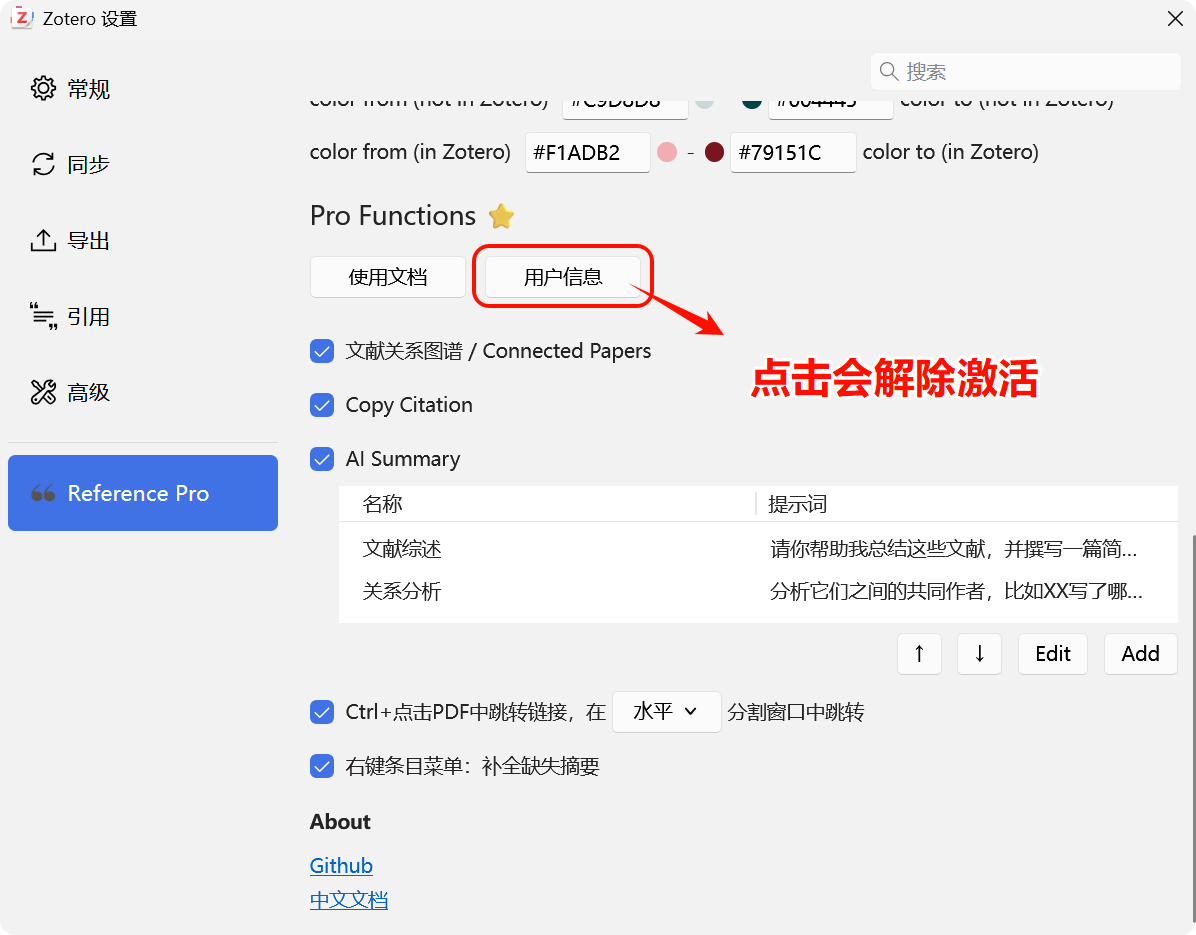
Task: Move prompt down with ↓ button
Action: [x=979, y=654]
